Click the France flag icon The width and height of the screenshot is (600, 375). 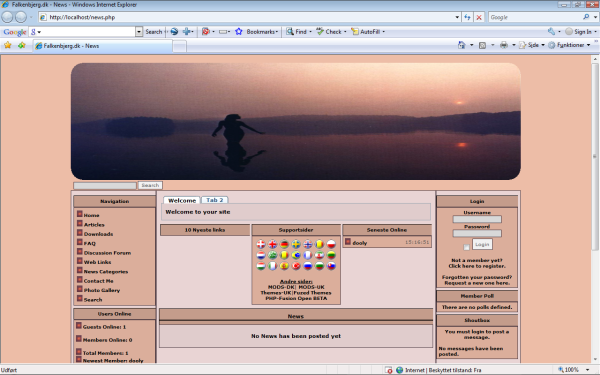pyautogui.click(x=308, y=255)
